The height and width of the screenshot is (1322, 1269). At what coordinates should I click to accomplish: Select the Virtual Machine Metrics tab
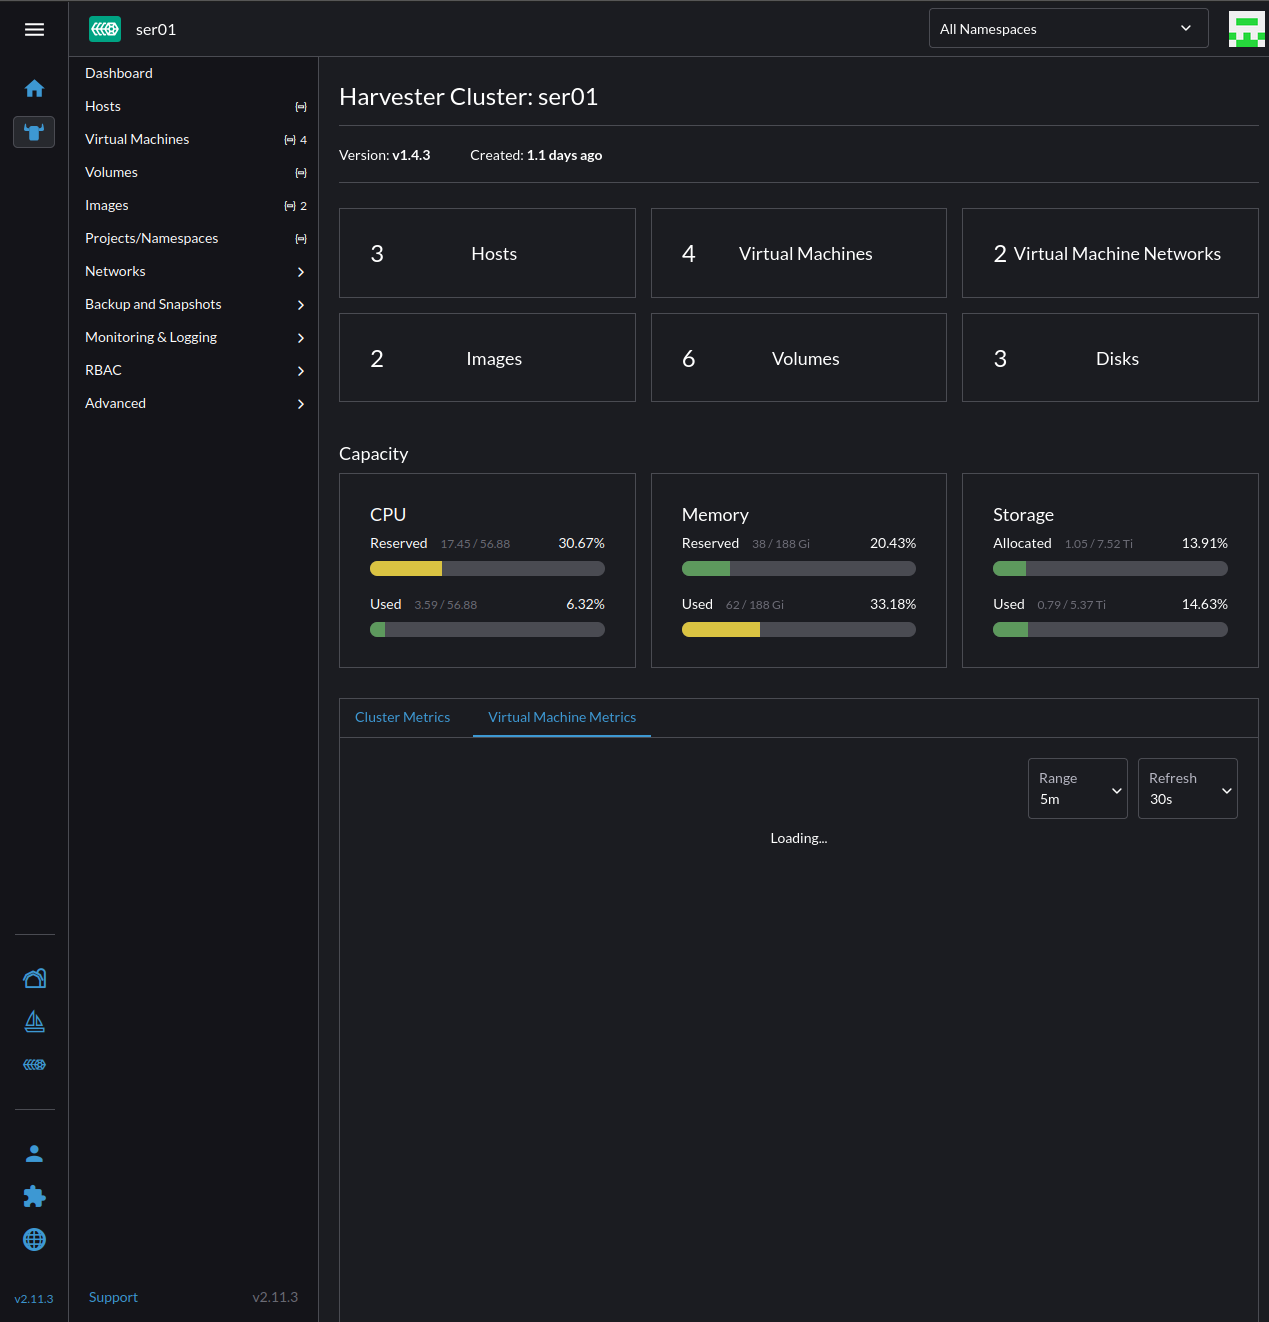[562, 717]
